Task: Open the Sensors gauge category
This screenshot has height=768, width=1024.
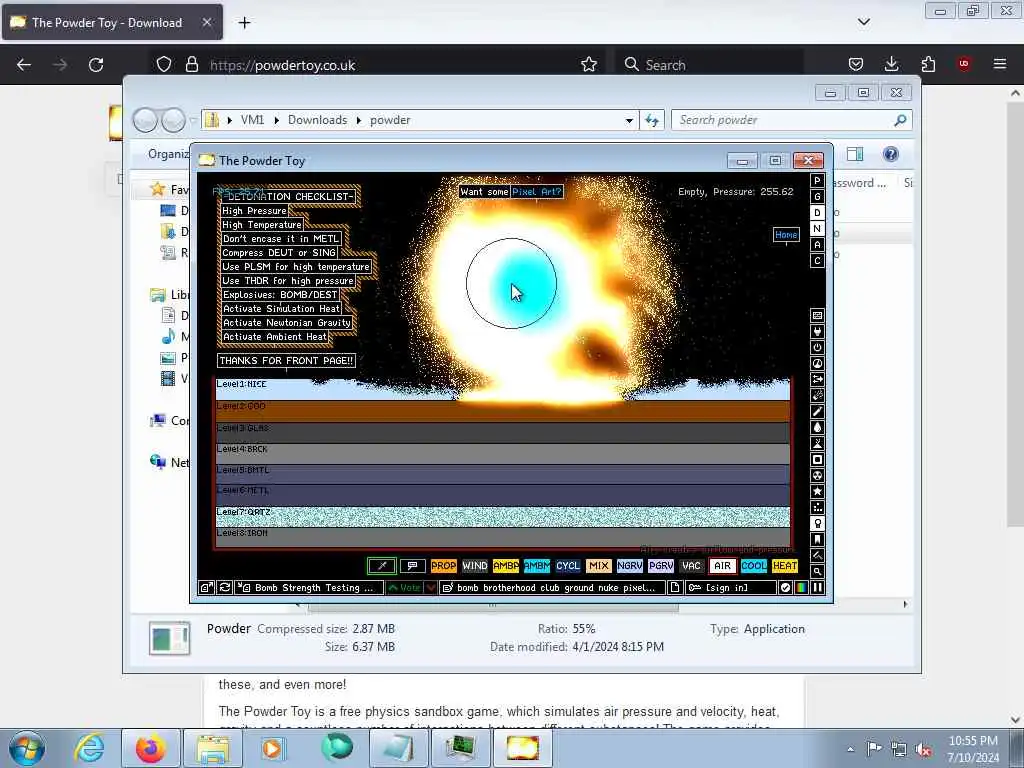Action: 817,364
